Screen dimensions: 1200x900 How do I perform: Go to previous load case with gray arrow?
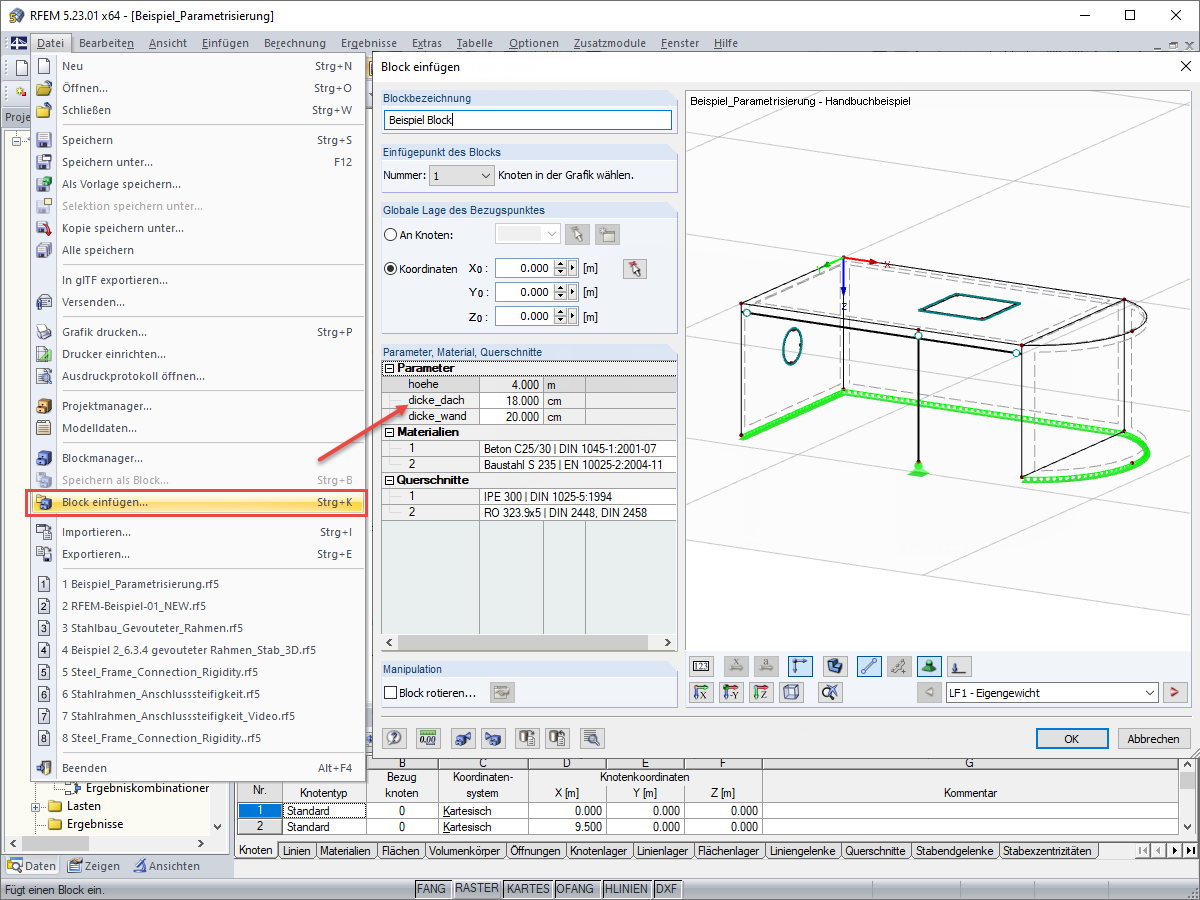pos(930,692)
